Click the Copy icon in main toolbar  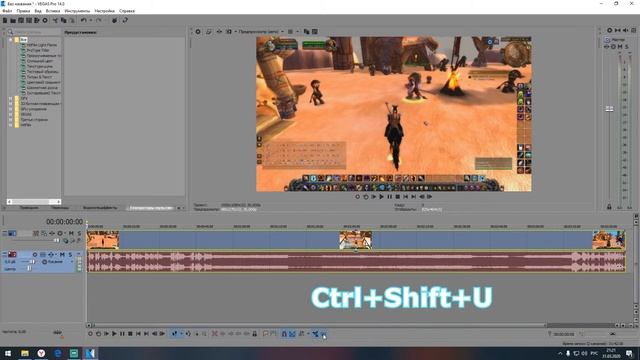[64, 20]
